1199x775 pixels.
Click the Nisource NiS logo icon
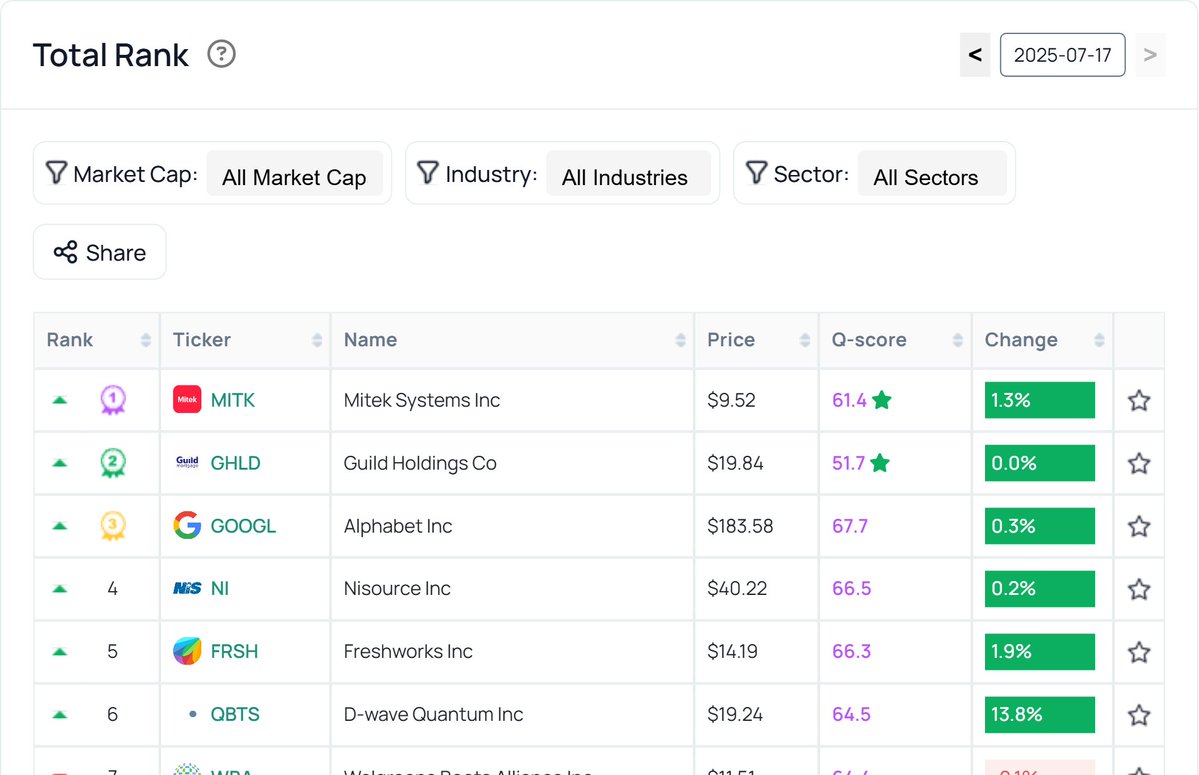(187, 589)
